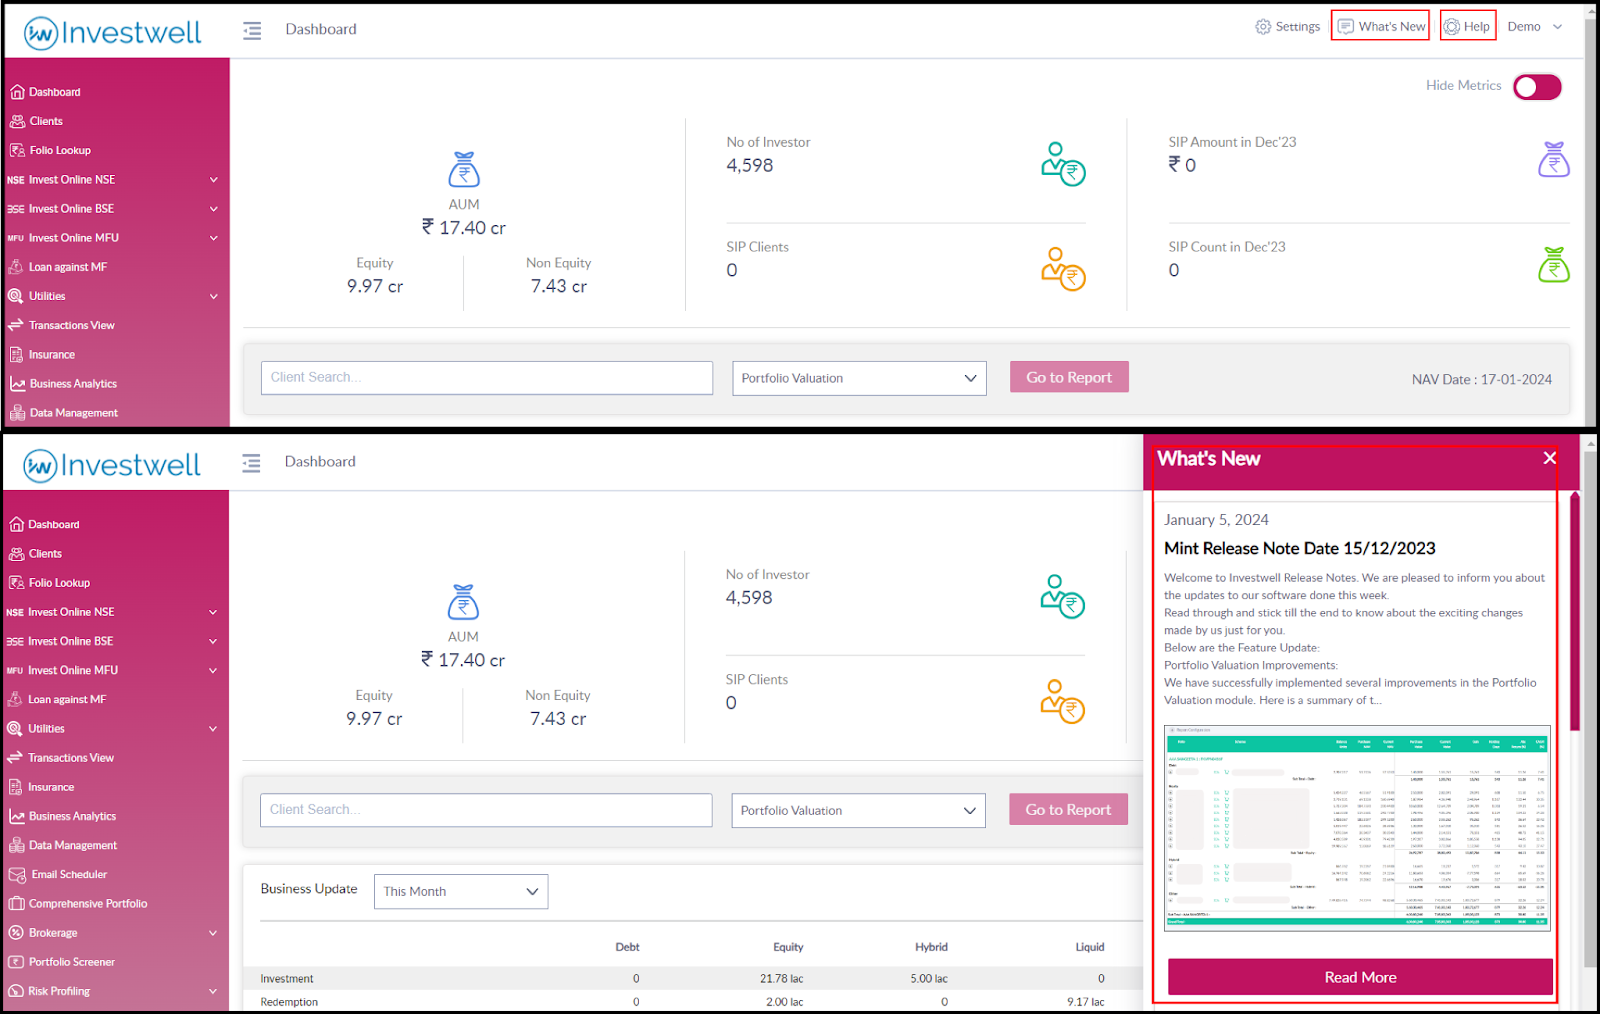Open Data Management in Hide Metrics view sidebar

(64, 413)
